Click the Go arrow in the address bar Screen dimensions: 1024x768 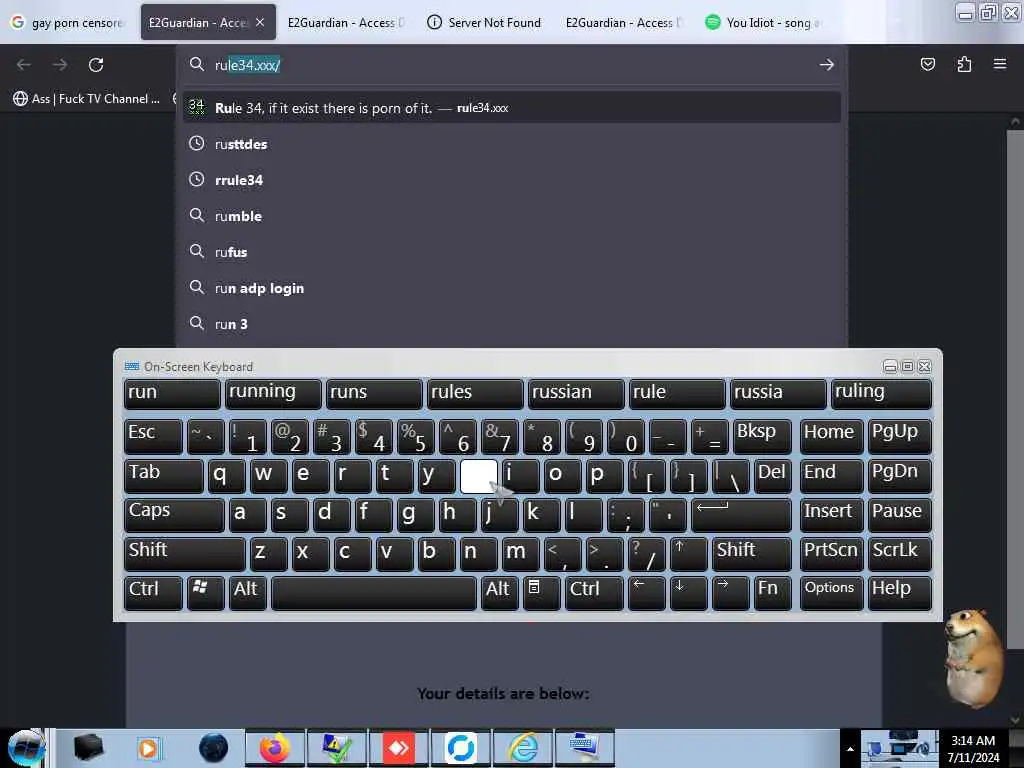826,65
